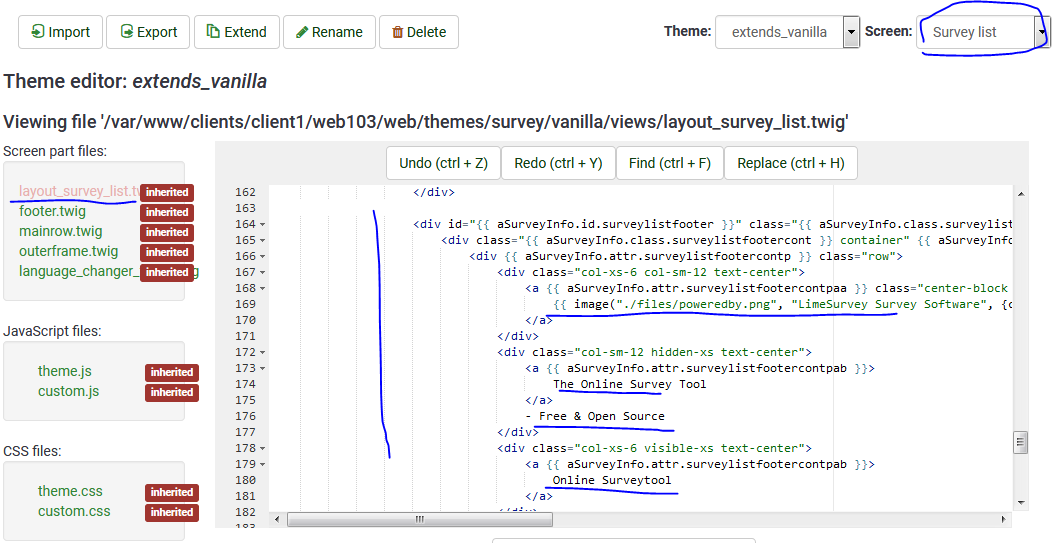This screenshot has height=543, width=1054.
Task: Open the Screen dropdown showing Survey list
Action: click(982, 32)
